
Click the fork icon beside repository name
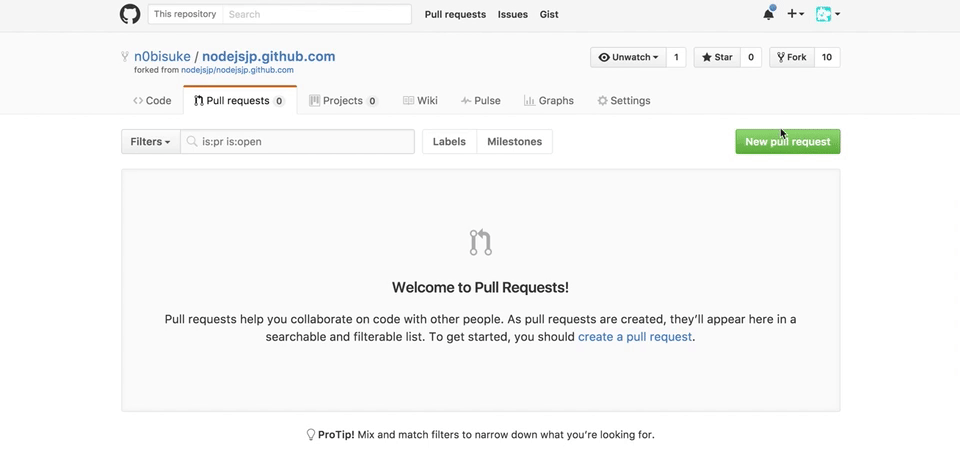(126, 56)
